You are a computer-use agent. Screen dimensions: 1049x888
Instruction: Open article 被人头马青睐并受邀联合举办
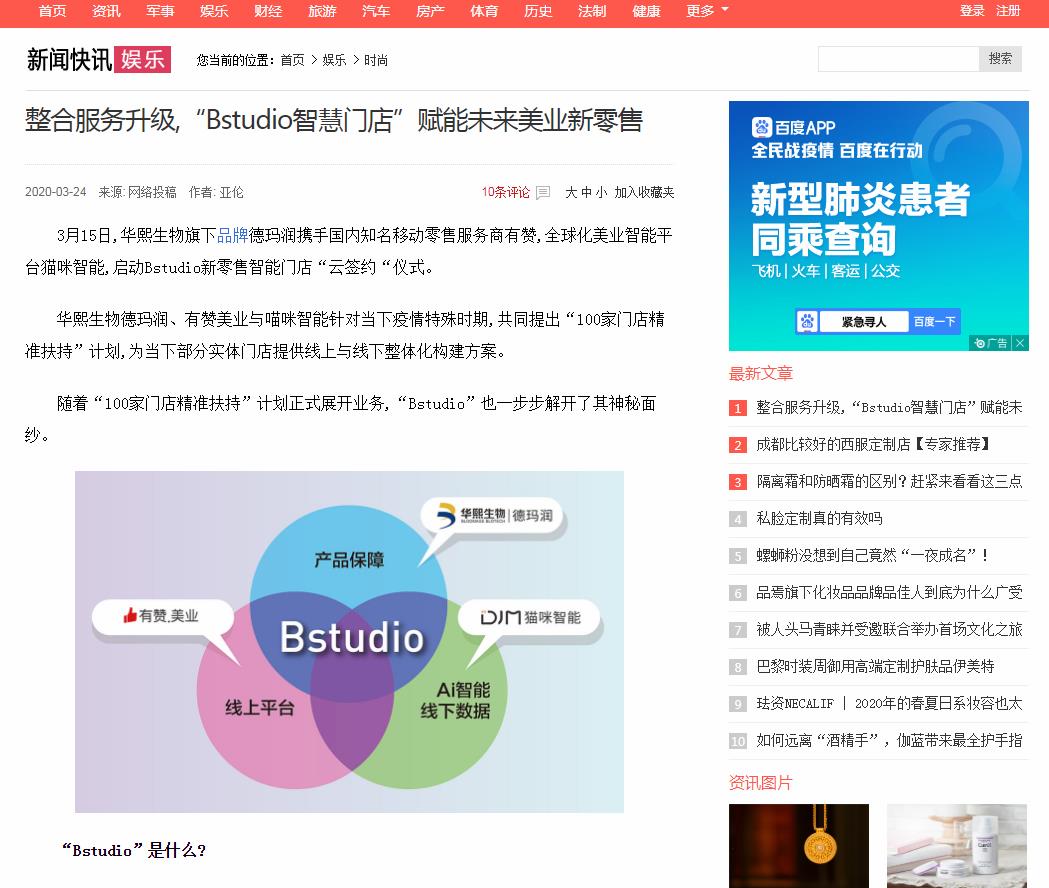[x=889, y=629]
